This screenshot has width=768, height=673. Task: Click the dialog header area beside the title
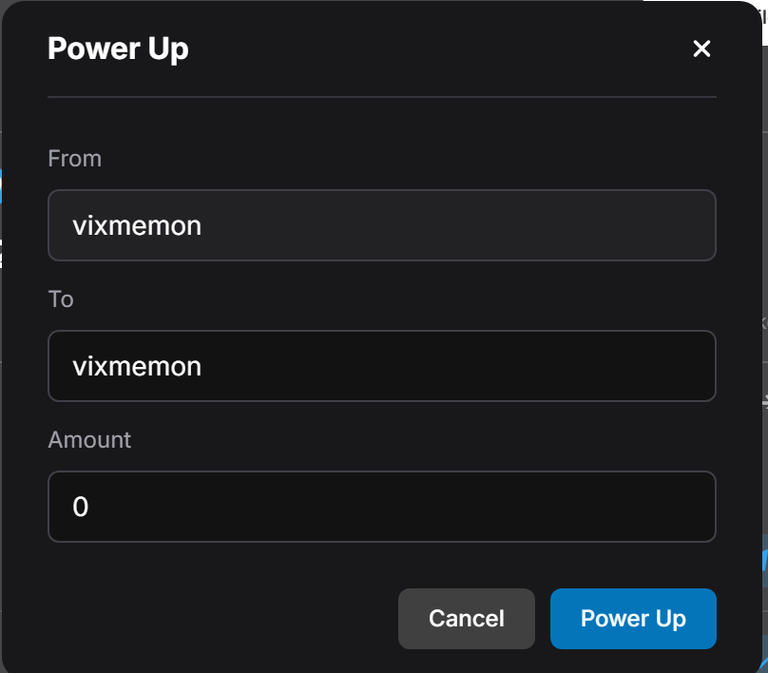pos(441,49)
